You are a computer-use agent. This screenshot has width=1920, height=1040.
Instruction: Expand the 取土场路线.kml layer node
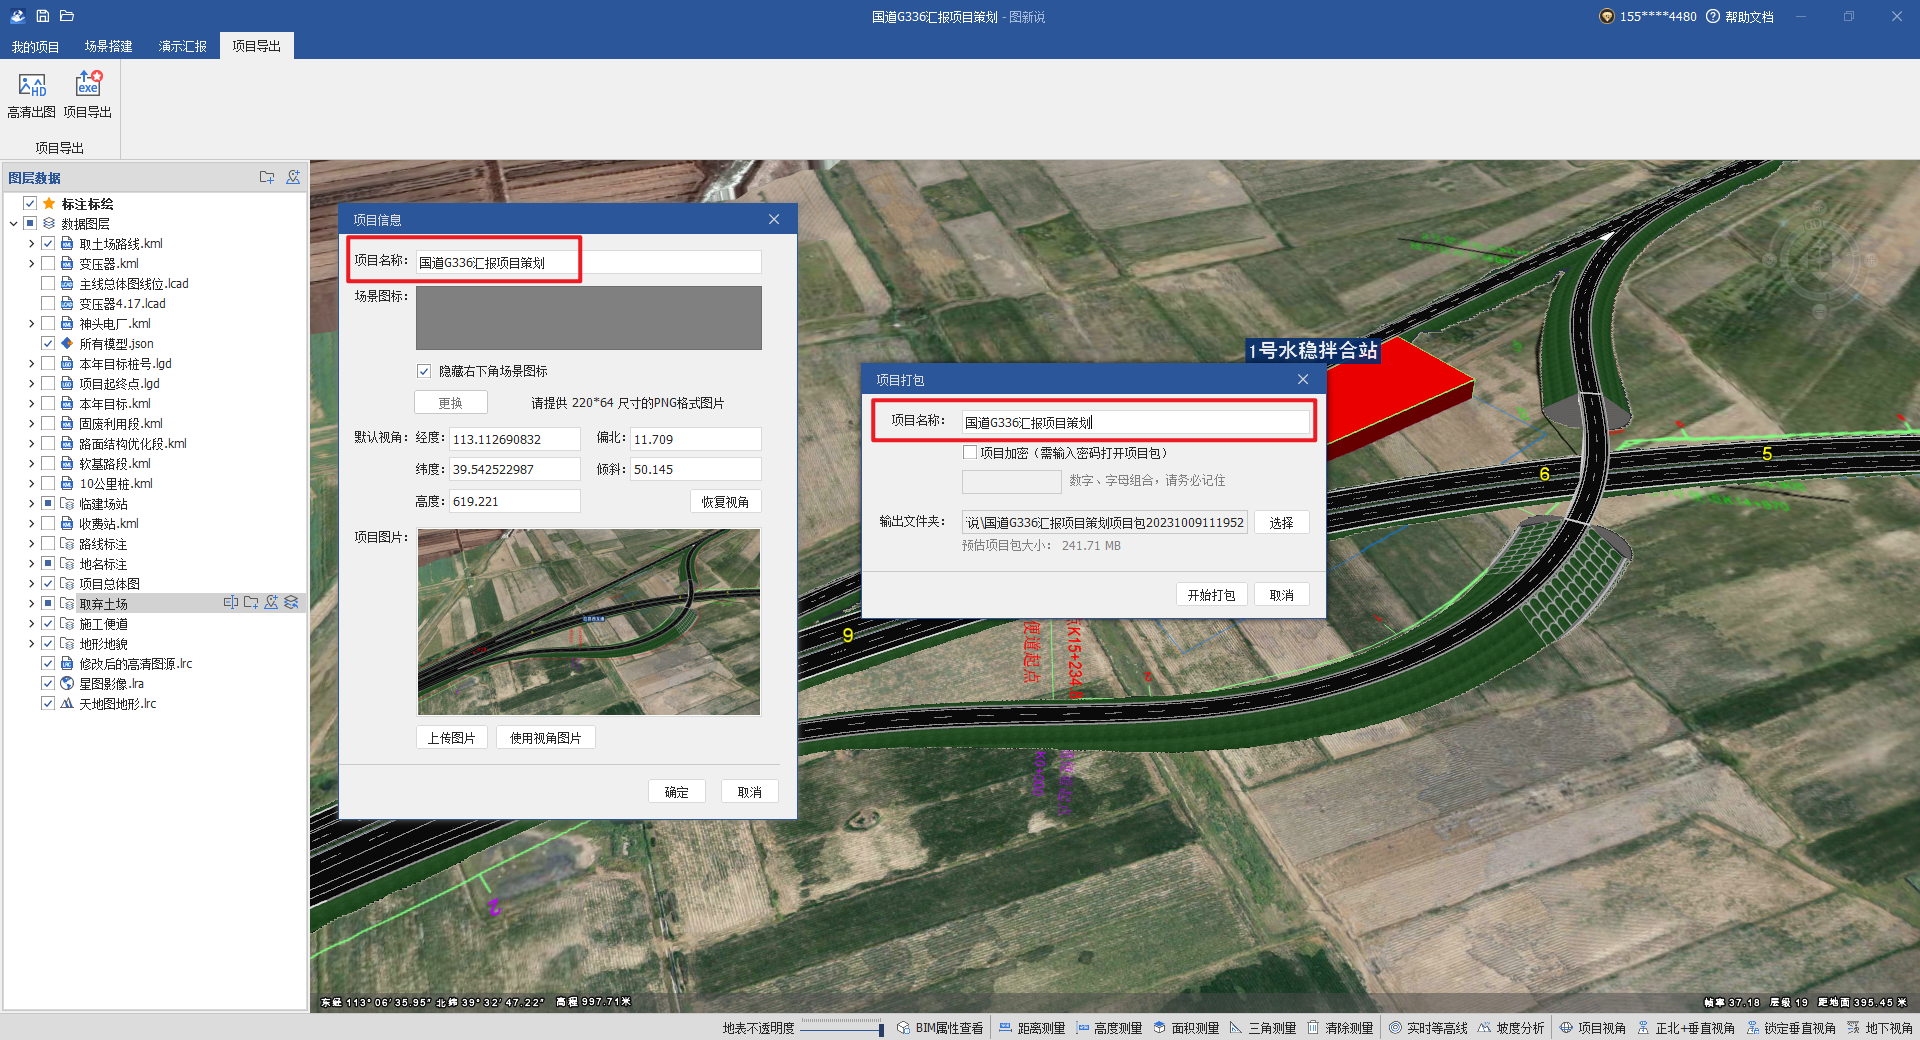31,244
